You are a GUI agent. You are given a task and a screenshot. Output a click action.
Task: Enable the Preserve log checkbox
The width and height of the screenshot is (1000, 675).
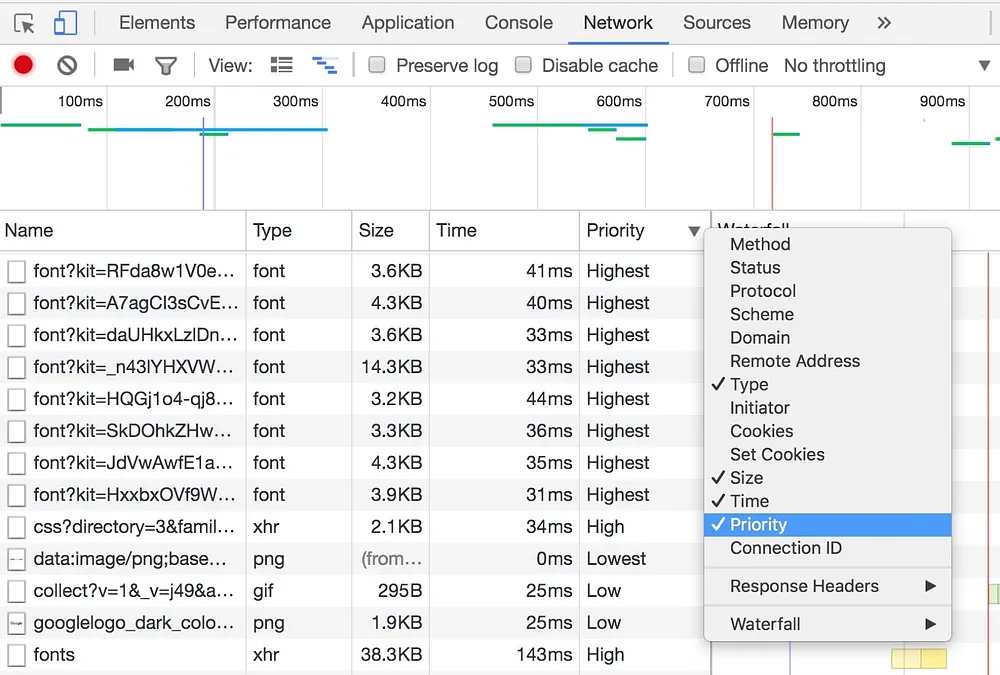[x=377, y=66]
